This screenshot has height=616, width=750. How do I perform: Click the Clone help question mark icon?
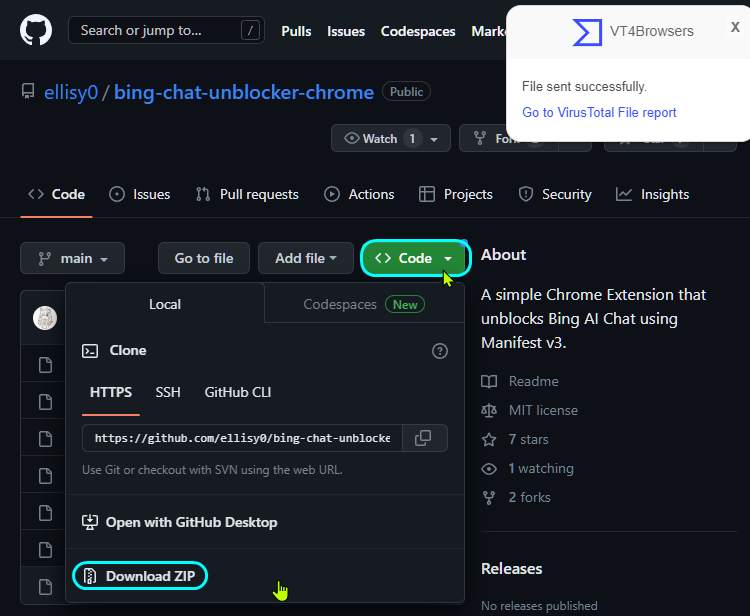[x=440, y=351]
